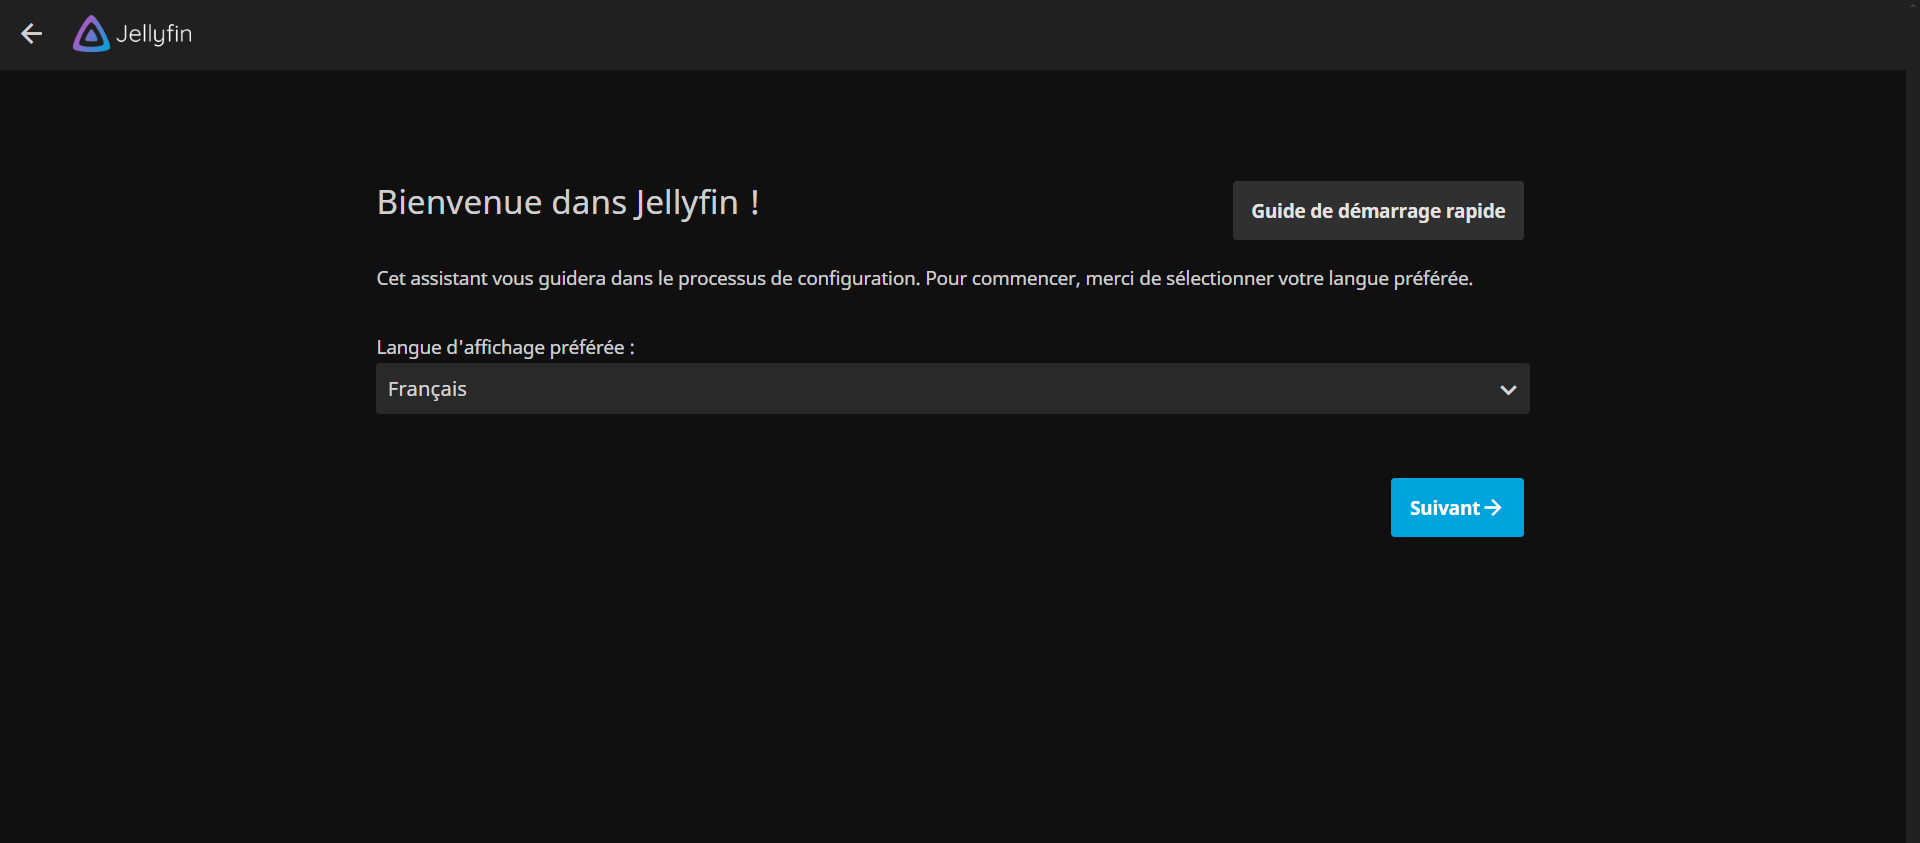Viewport: 1920px width, 843px height.
Task: Click the Langue d'affichage préférée label
Action: click(506, 347)
